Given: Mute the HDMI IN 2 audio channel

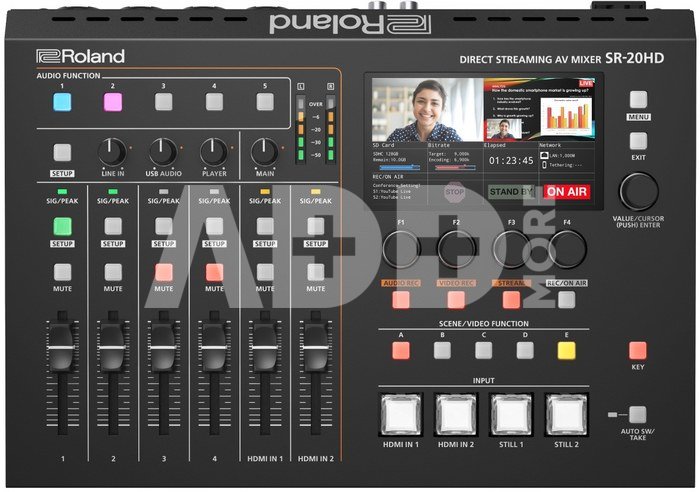Looking at the screenshot, I should point(316,272).
